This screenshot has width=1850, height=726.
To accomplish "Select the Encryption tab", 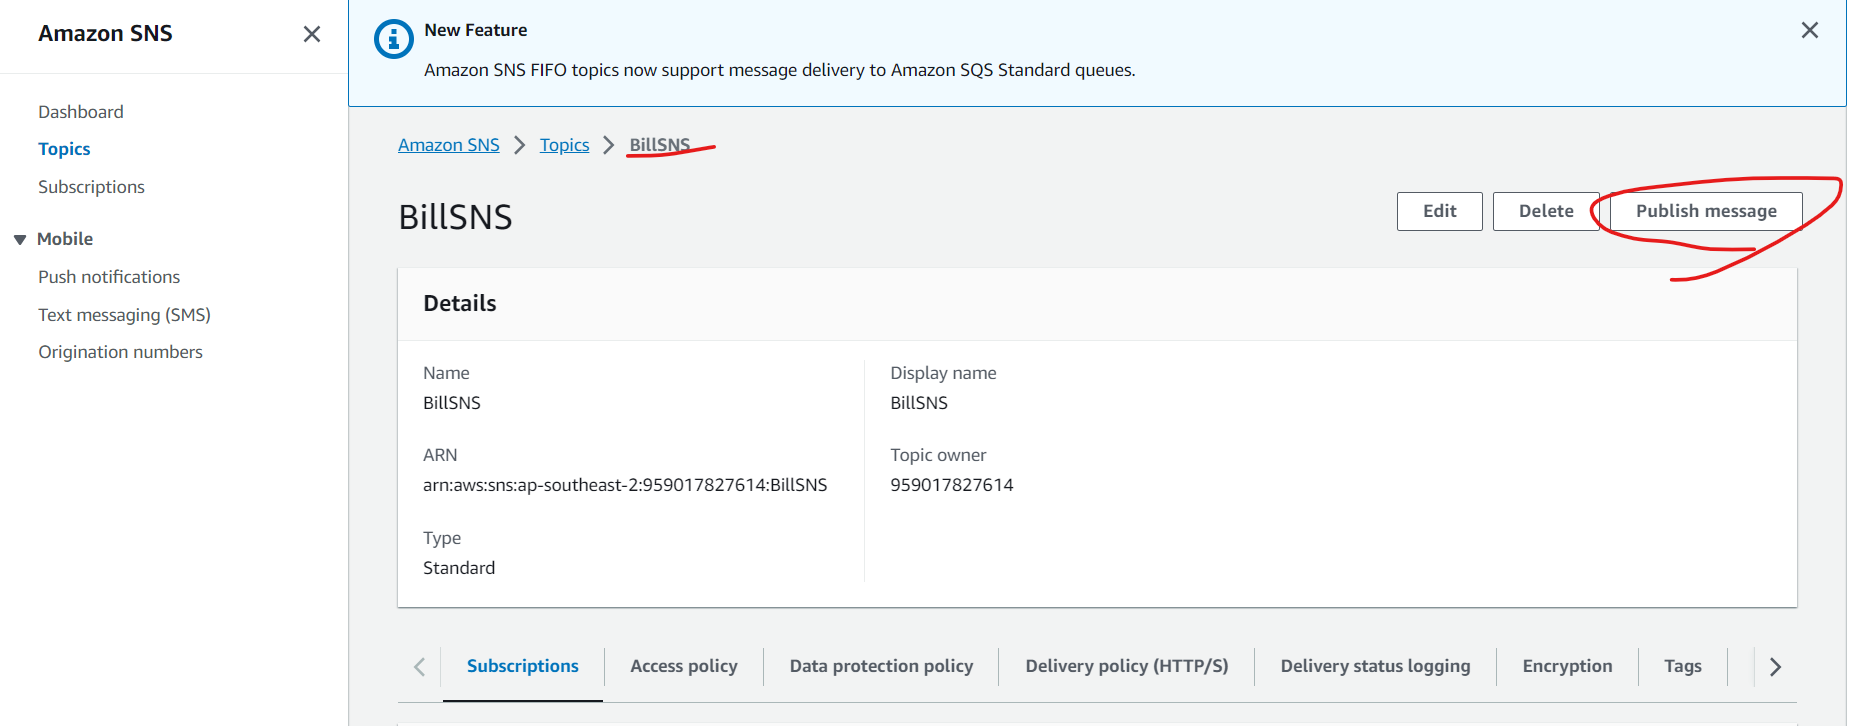I will point(1567,667).
